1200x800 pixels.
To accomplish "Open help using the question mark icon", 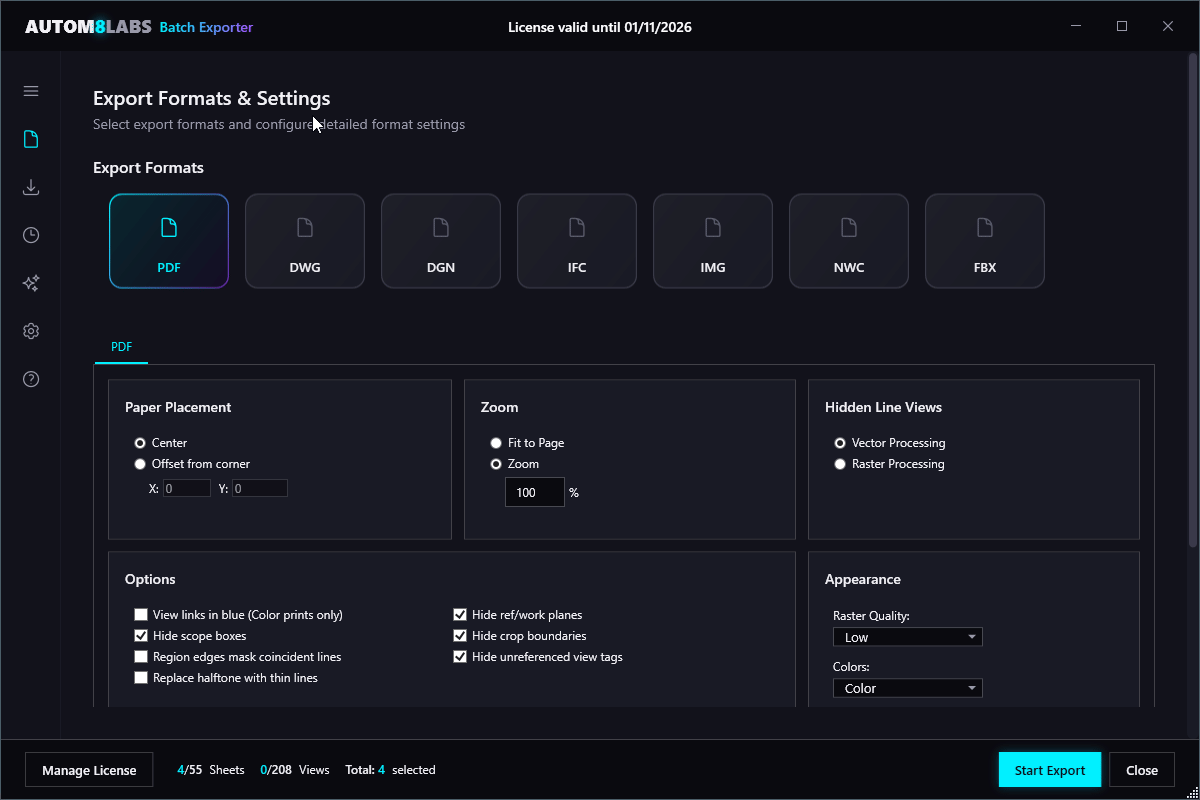I will pyautogui.click(x=30, y=379).
